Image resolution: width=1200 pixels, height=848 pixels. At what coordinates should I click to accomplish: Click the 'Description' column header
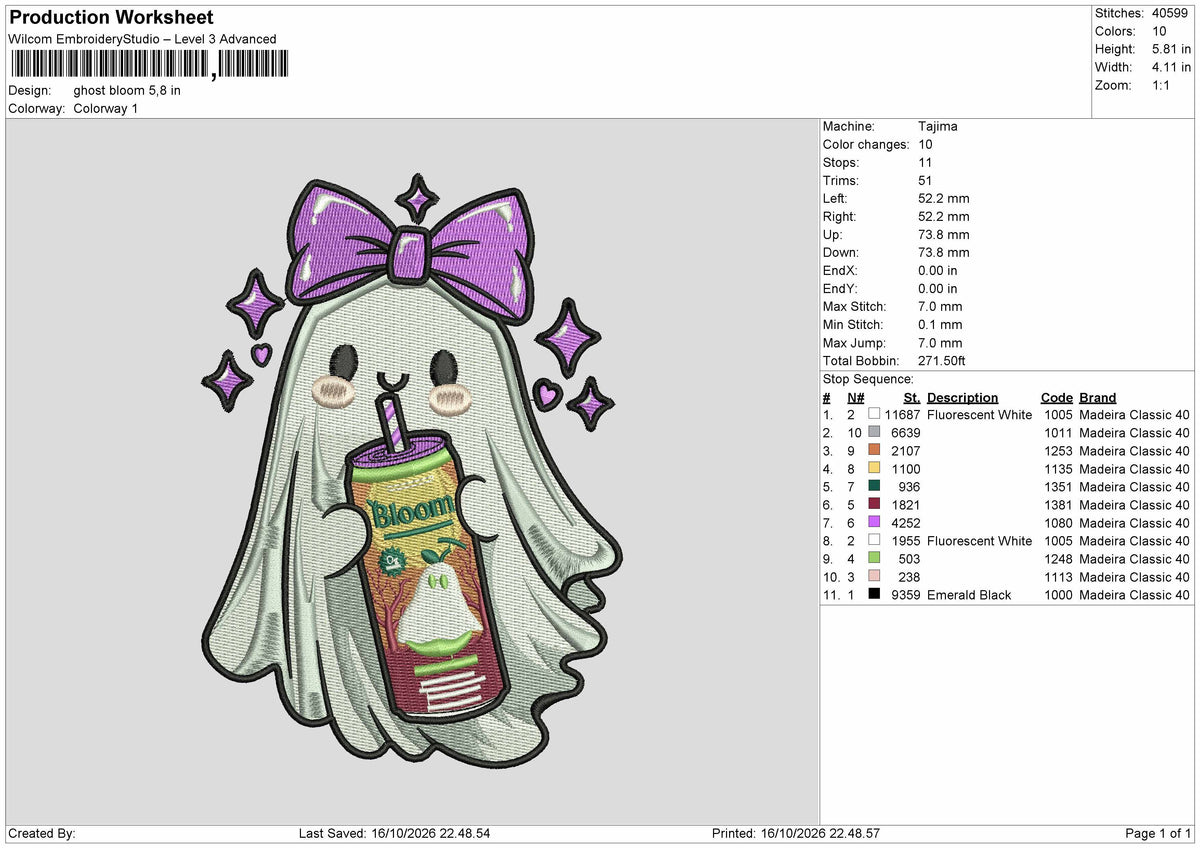(x=962, y=397)
